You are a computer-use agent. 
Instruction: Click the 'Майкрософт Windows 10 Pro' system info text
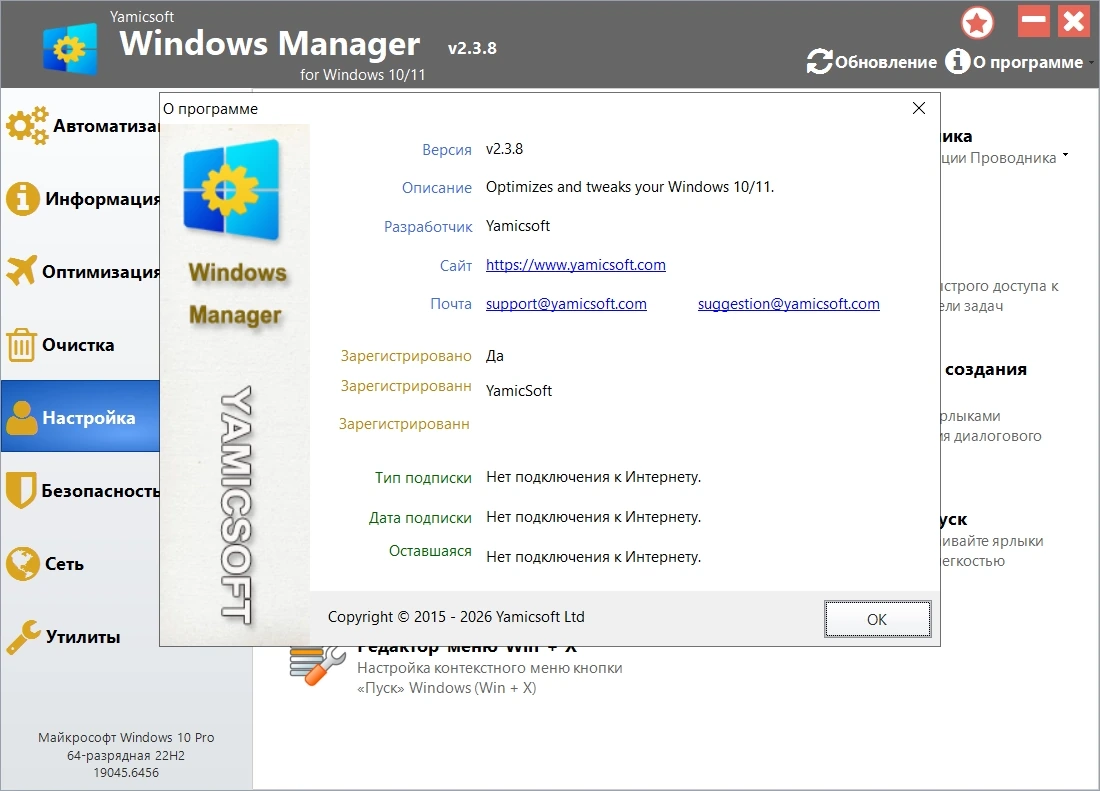pos(126,737)
